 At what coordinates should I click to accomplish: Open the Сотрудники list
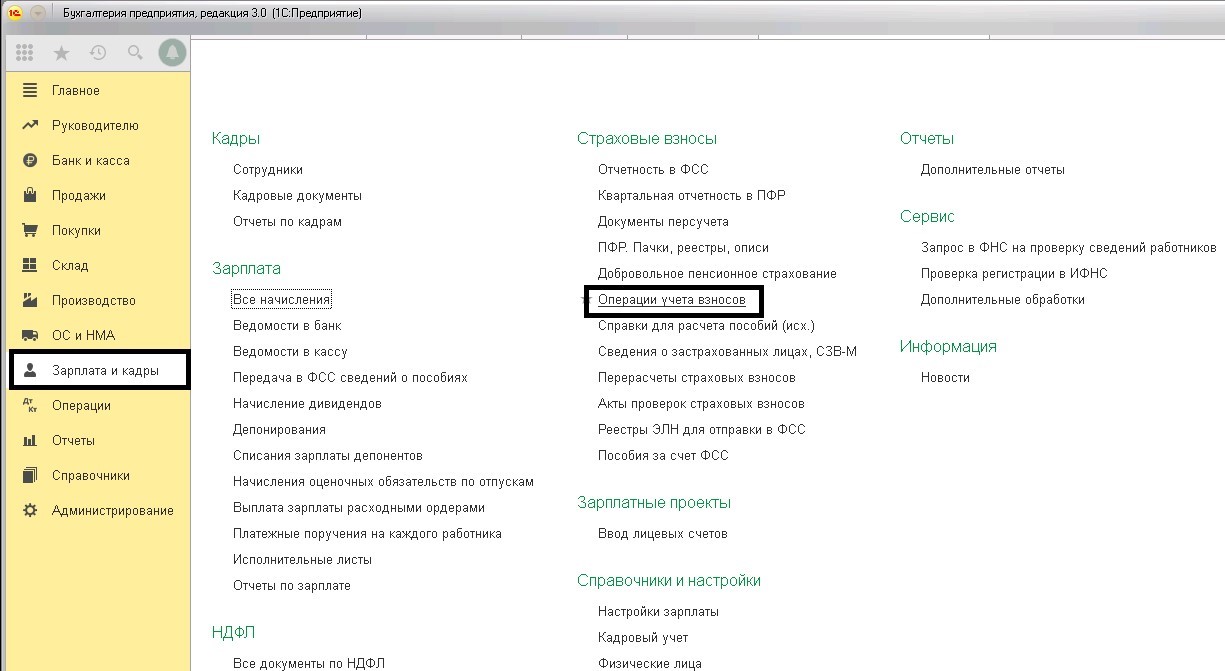tap(268, 170)
